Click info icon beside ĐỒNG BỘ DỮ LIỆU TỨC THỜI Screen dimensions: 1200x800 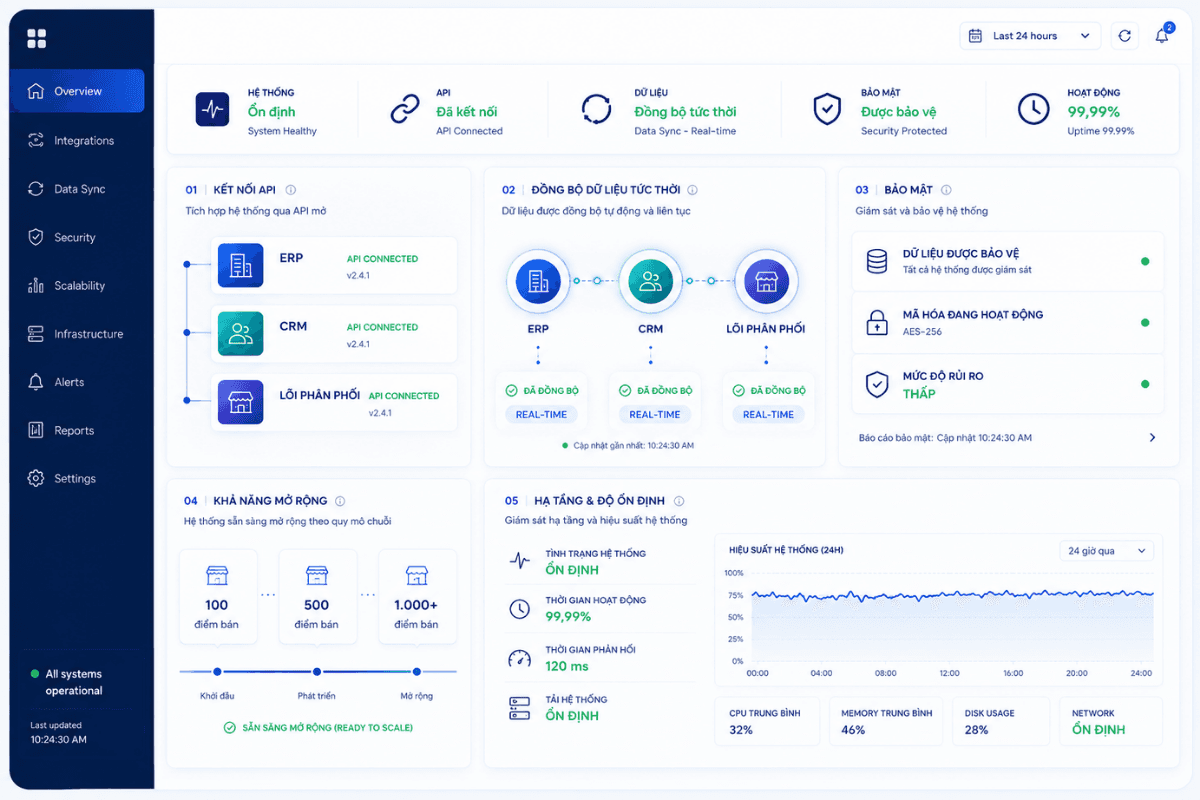[692, 190]
